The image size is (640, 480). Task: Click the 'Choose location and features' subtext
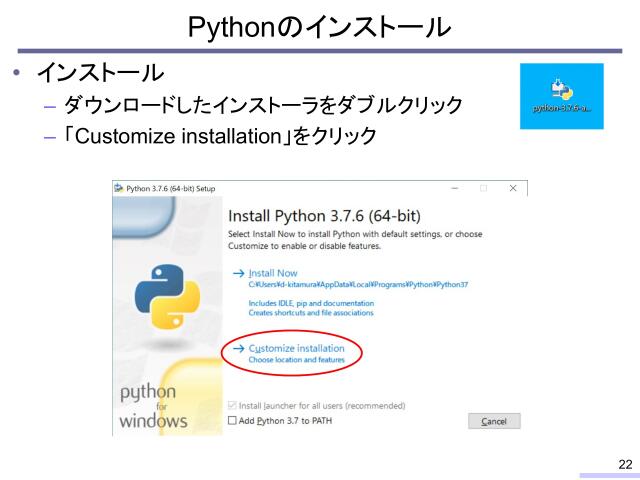point(296,359)
